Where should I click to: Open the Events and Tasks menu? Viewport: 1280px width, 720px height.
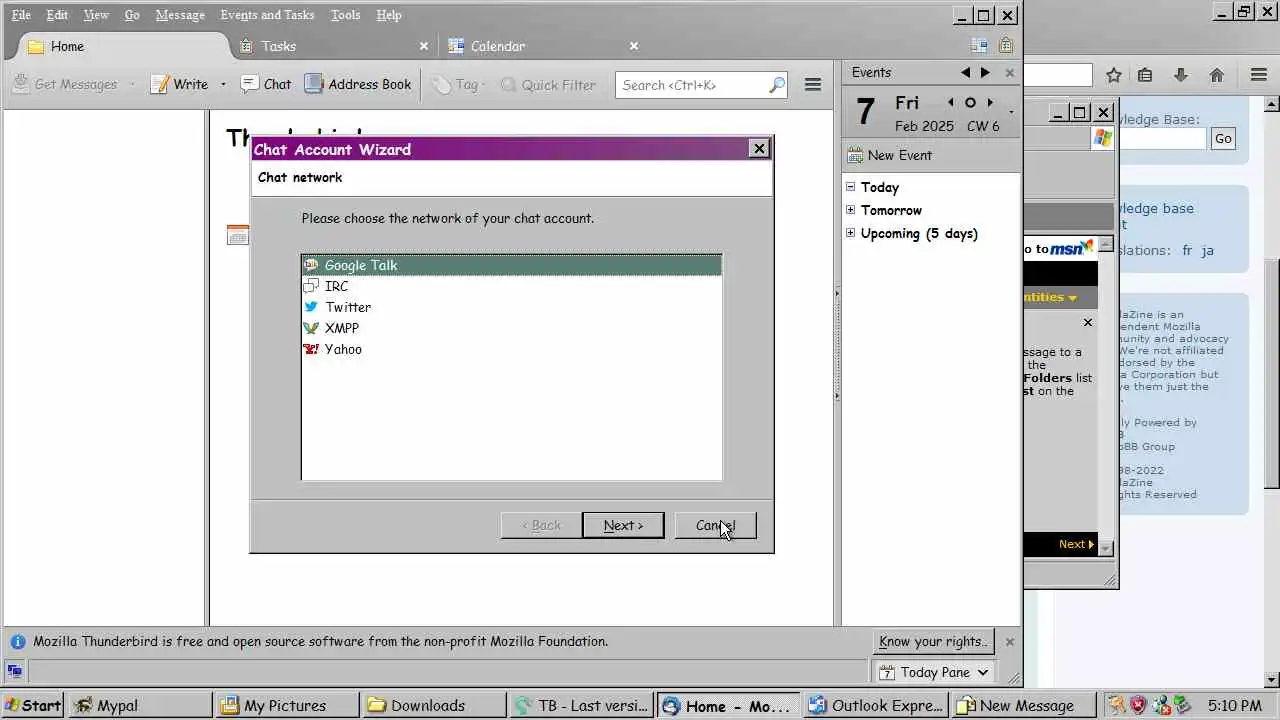(267, 15)
